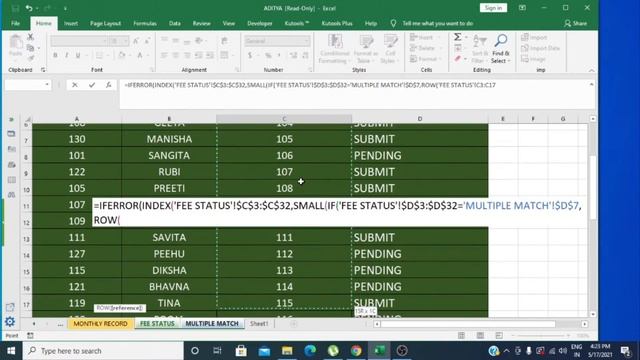This screenshot has width=640, height=360.
Task: Click the Percent Style icon
Action: (268, 55)
